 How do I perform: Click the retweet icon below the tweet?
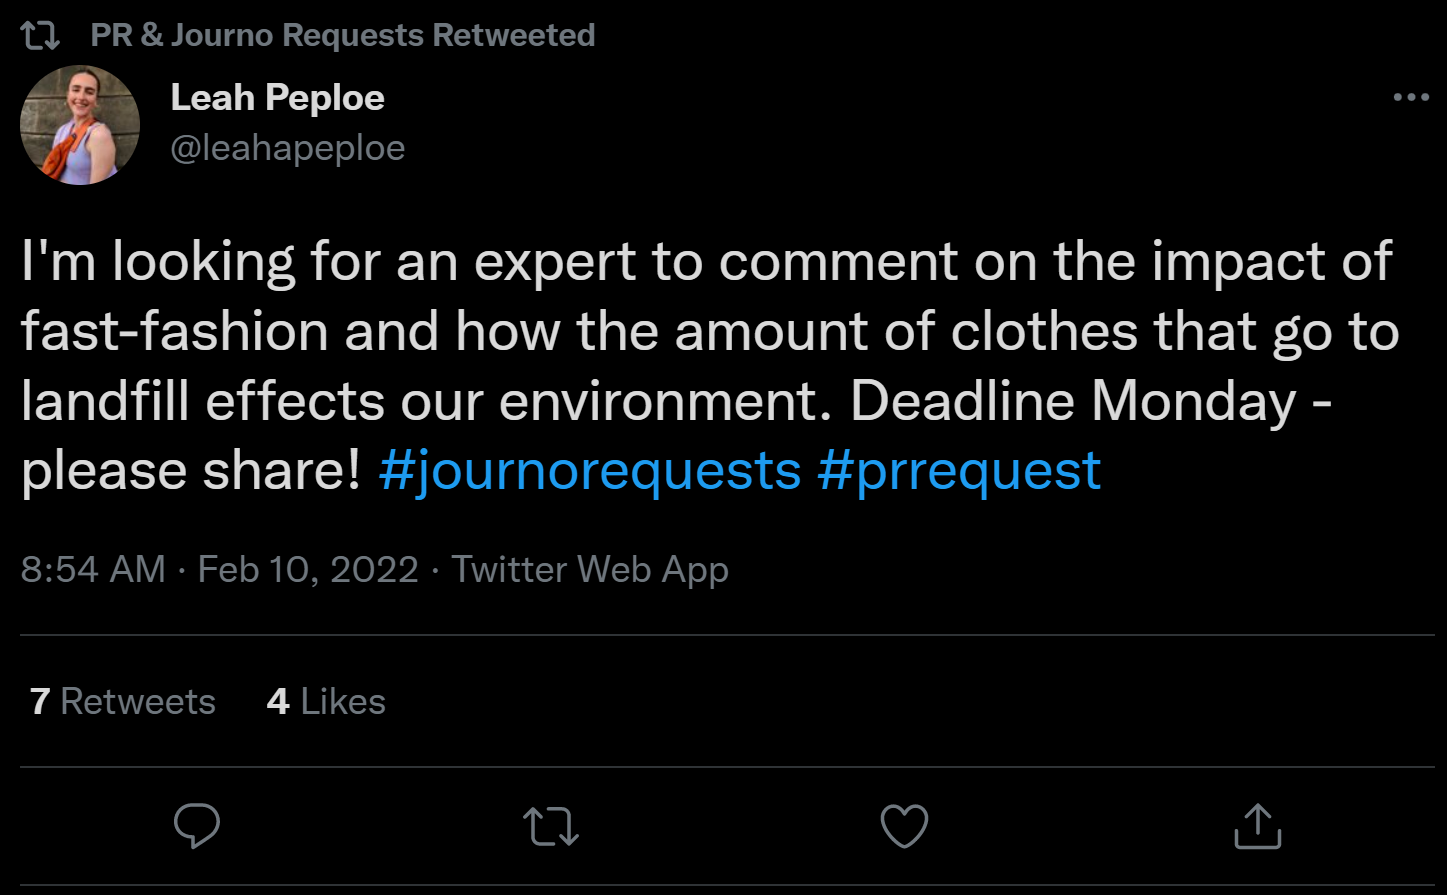[551, 826]
